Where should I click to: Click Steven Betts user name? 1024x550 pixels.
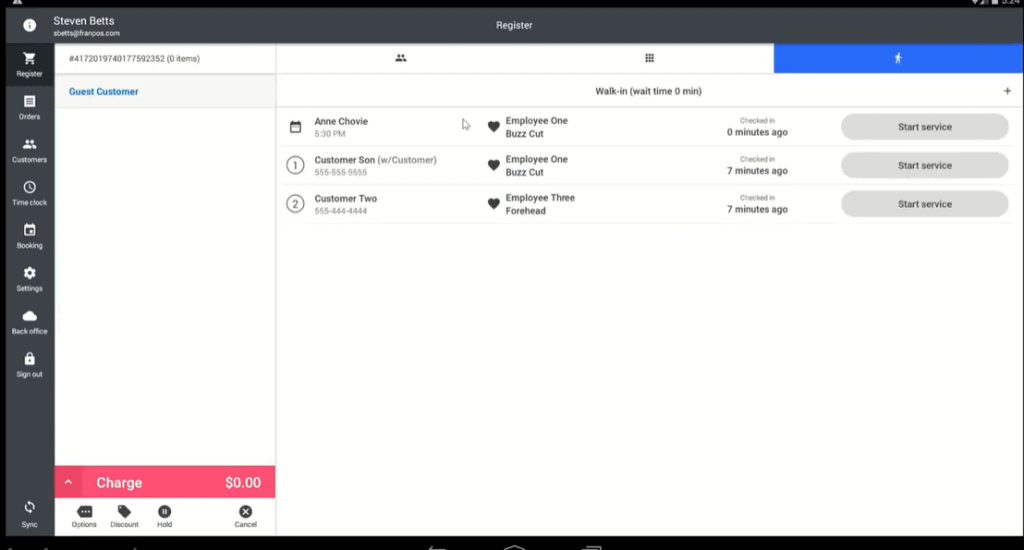tap(84, 21)
